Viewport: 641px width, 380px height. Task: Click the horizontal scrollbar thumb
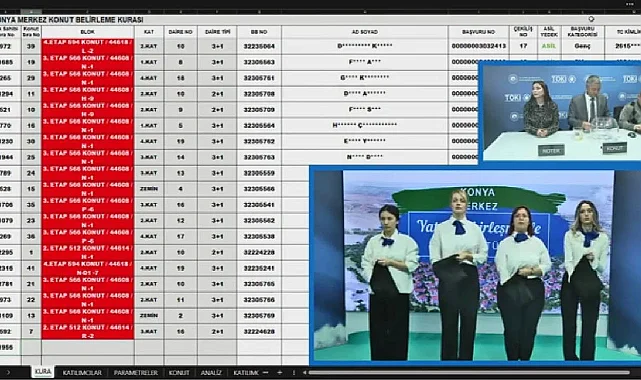[469, 373]
